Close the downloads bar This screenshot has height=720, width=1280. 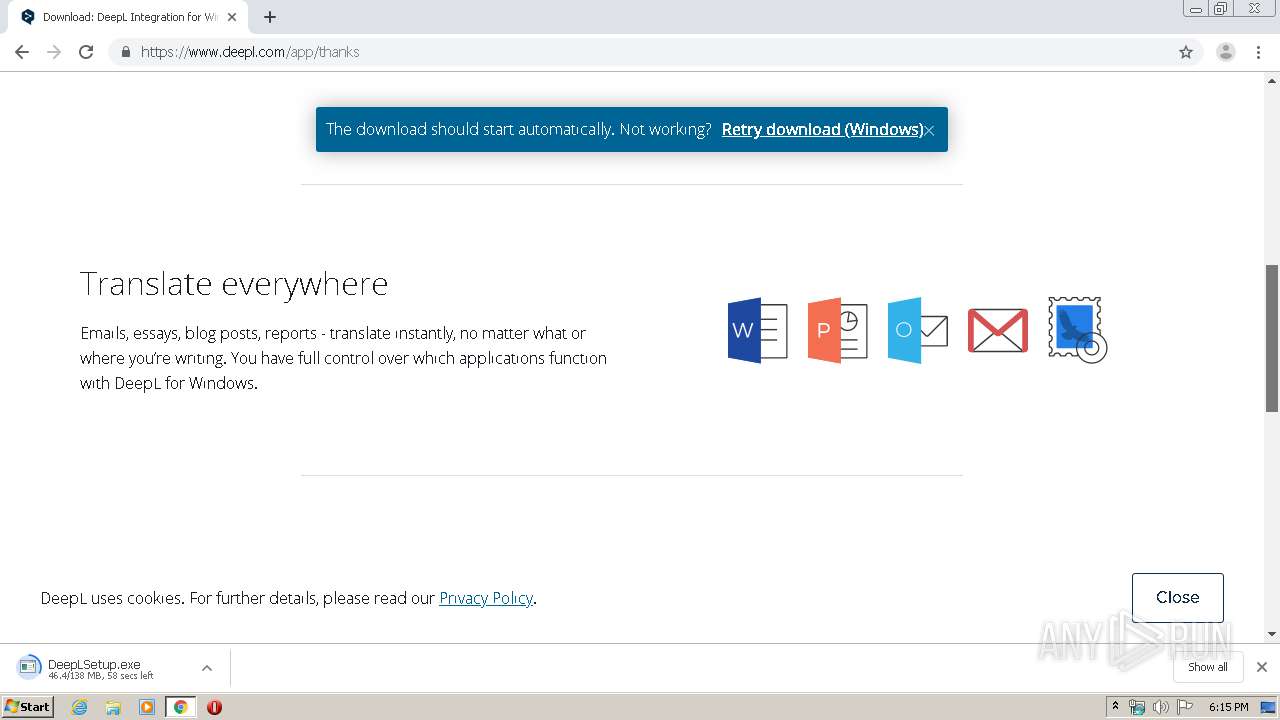(x=1262, y=667)
